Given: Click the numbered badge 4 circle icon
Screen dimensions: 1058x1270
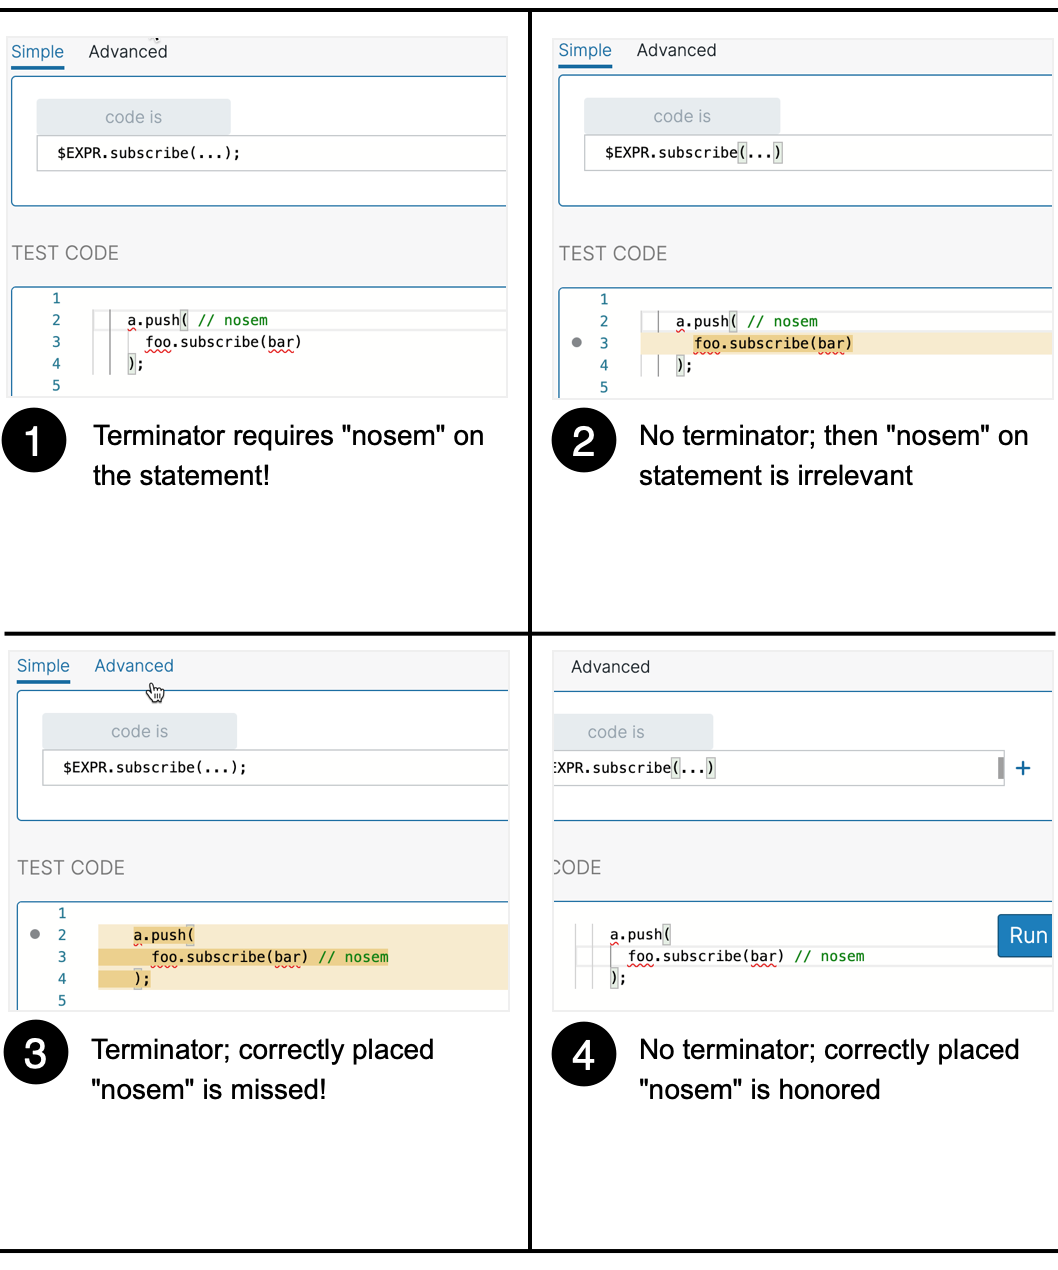Looking at the screenshot, I should point(584,1053).
